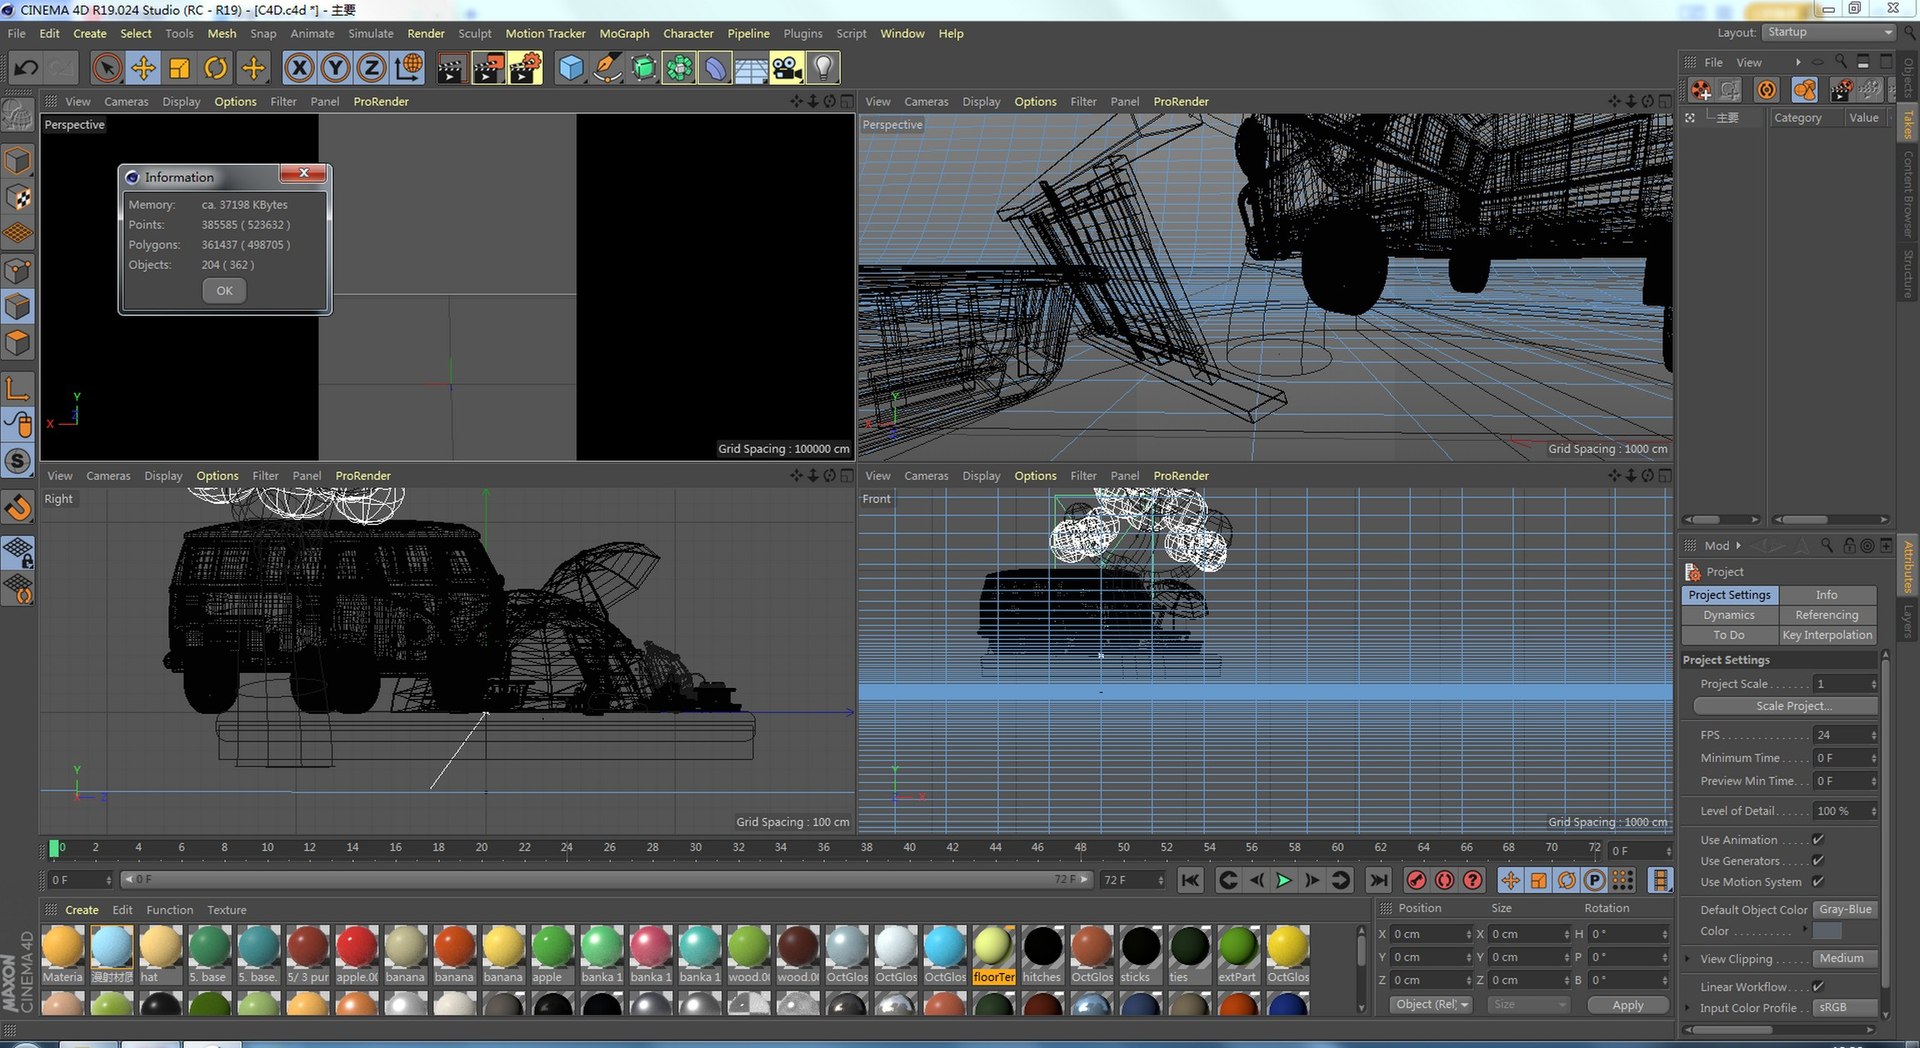The height and width of the screenshot is (1048, 1920).
Task: Toggle Z axis lock
Action: point(371,68)
